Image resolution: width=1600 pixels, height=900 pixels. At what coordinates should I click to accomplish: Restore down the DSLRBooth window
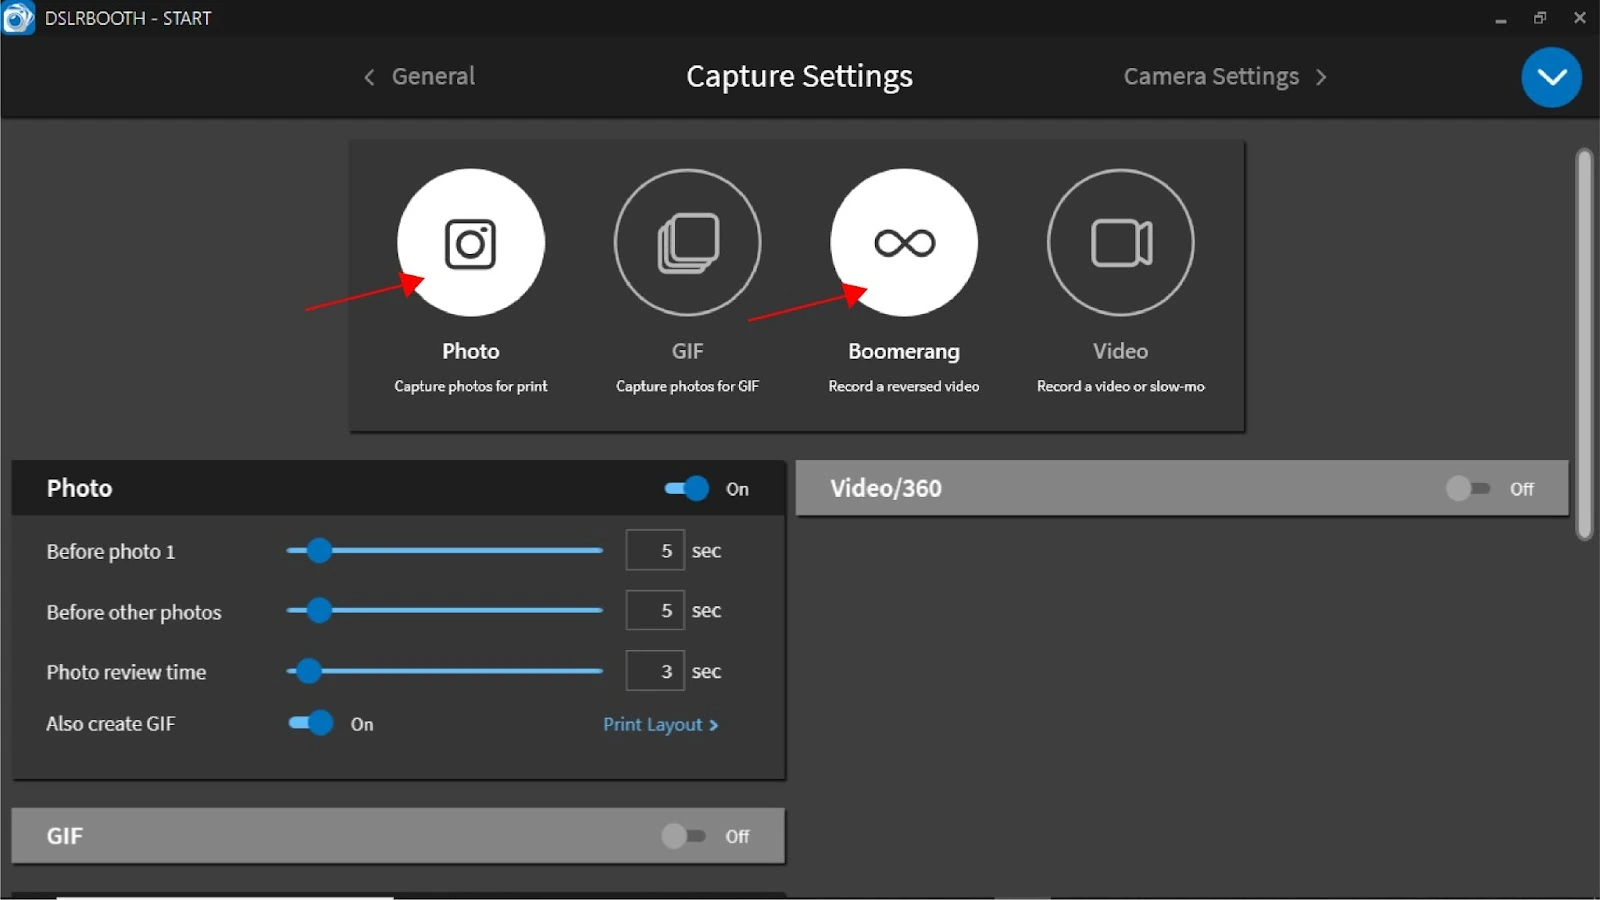coord(1540,18)
